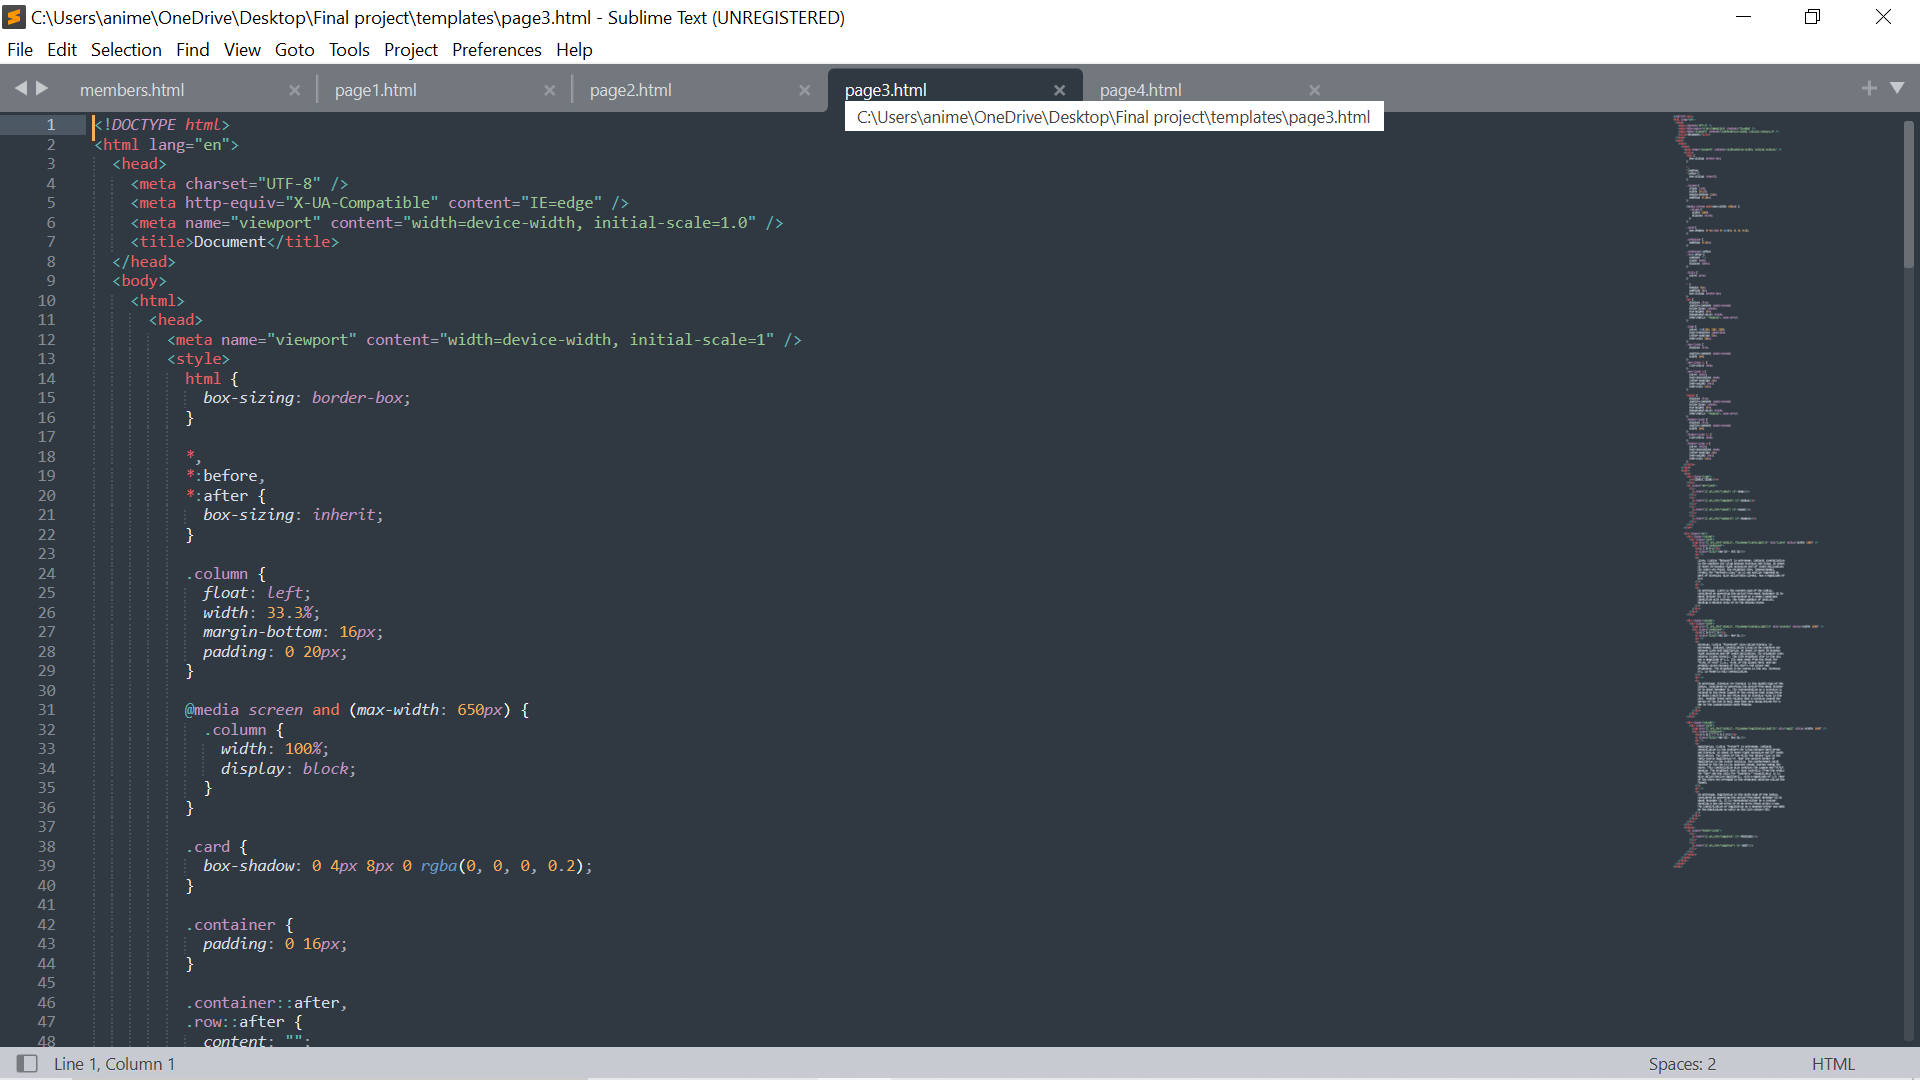Click the Line 1, Column 1 status

coord(114,1064)
